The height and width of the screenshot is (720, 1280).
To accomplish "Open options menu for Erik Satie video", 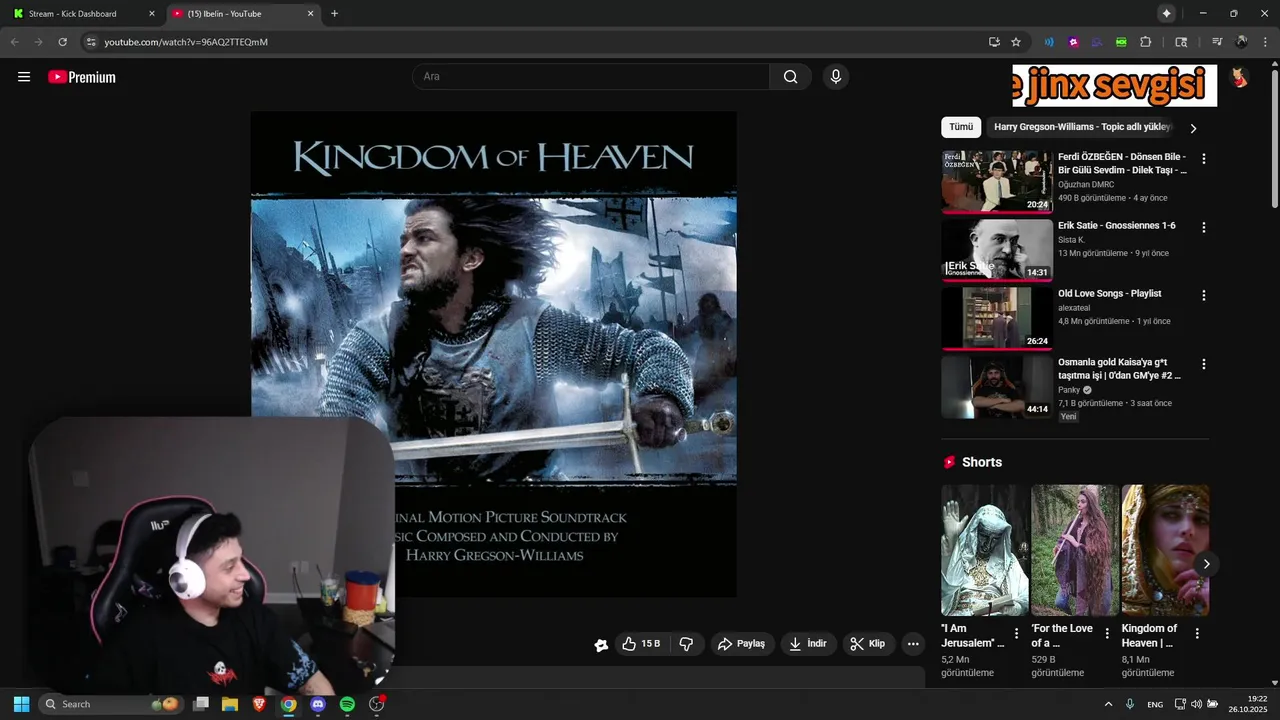I will (x=1203, y=227).
